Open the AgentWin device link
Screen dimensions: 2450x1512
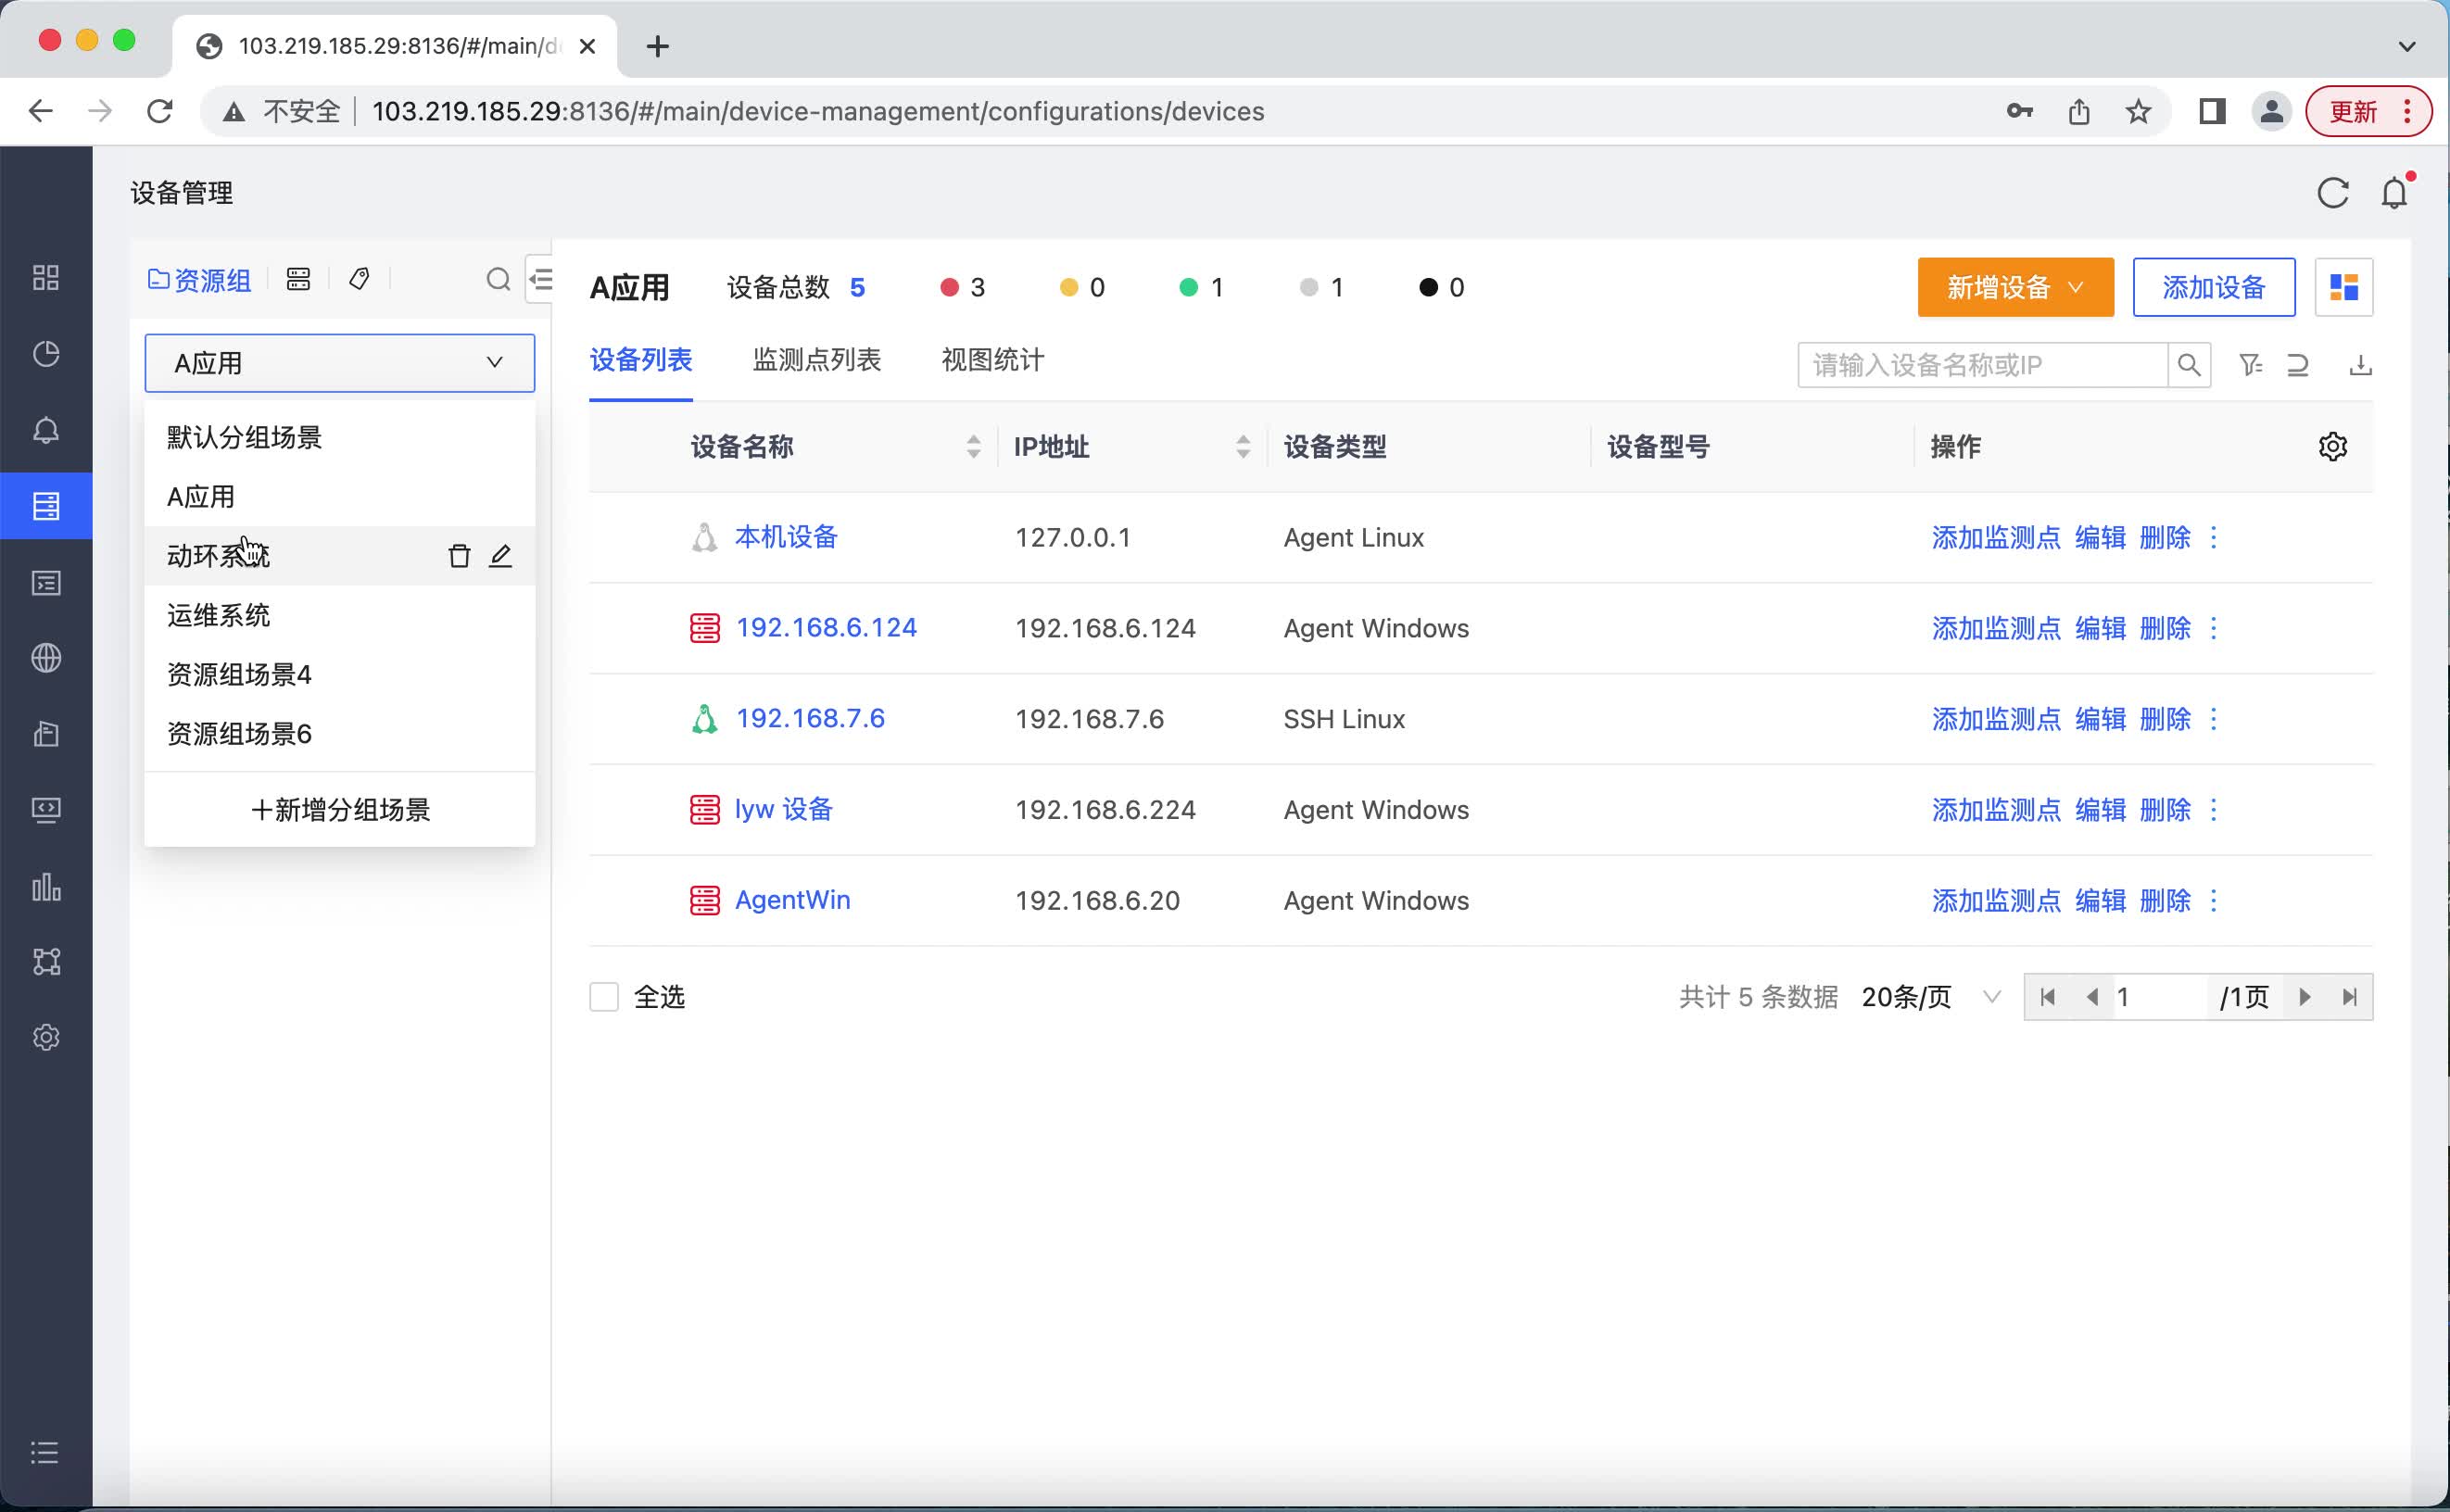click(x=792, y=899)
